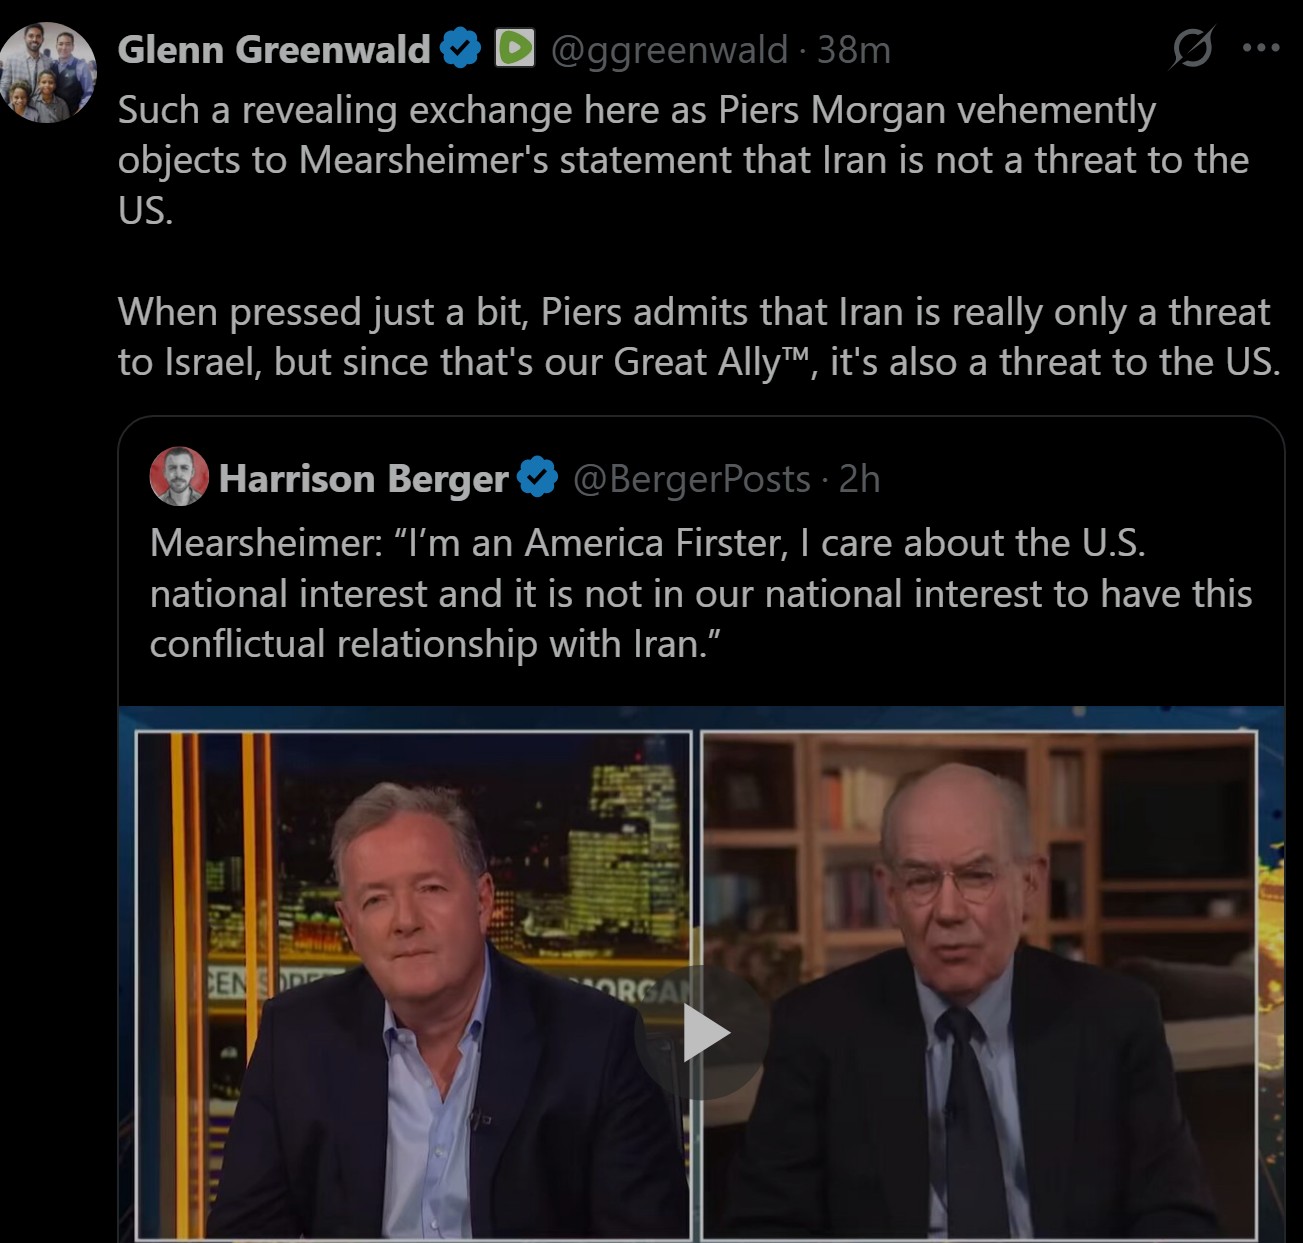Click Harrison Berger's verified badge
The width and height of the screenshot is (1303, 1243).
pyautogui.click(x=538, y=478)
